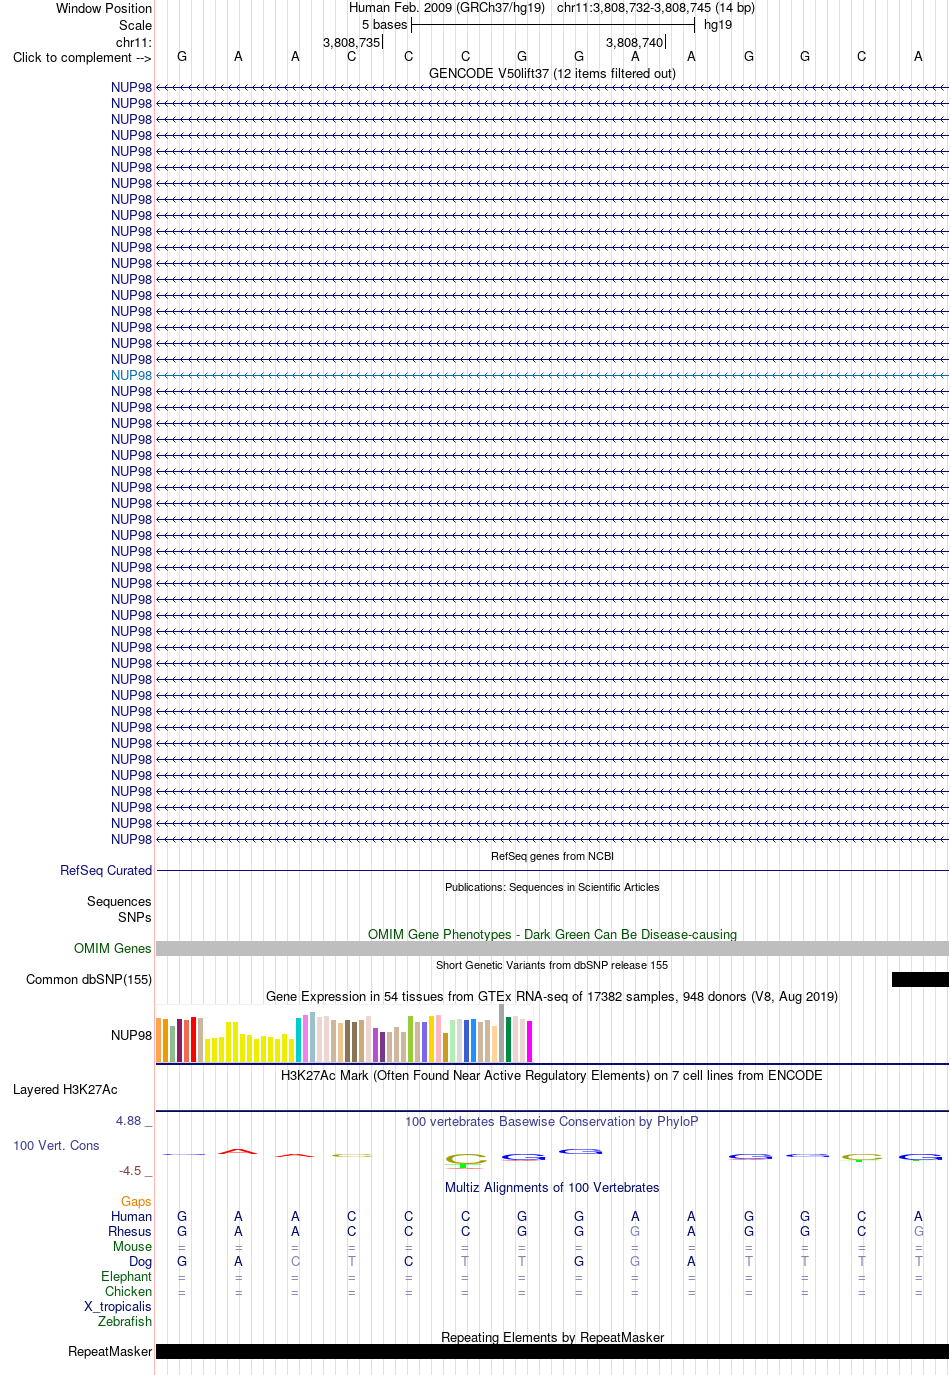The image size is (950, 1375).
Task: Open the 'RefSeq genes from NCBI' track title
Action: pos(552,856)
